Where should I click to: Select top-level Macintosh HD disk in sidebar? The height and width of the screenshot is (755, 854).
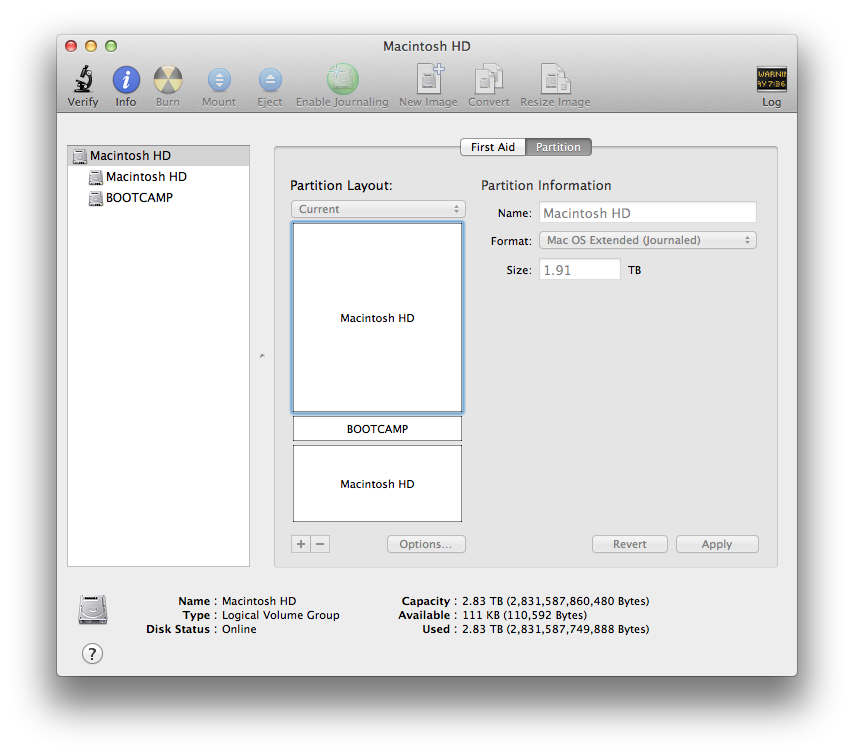point(158,156)
